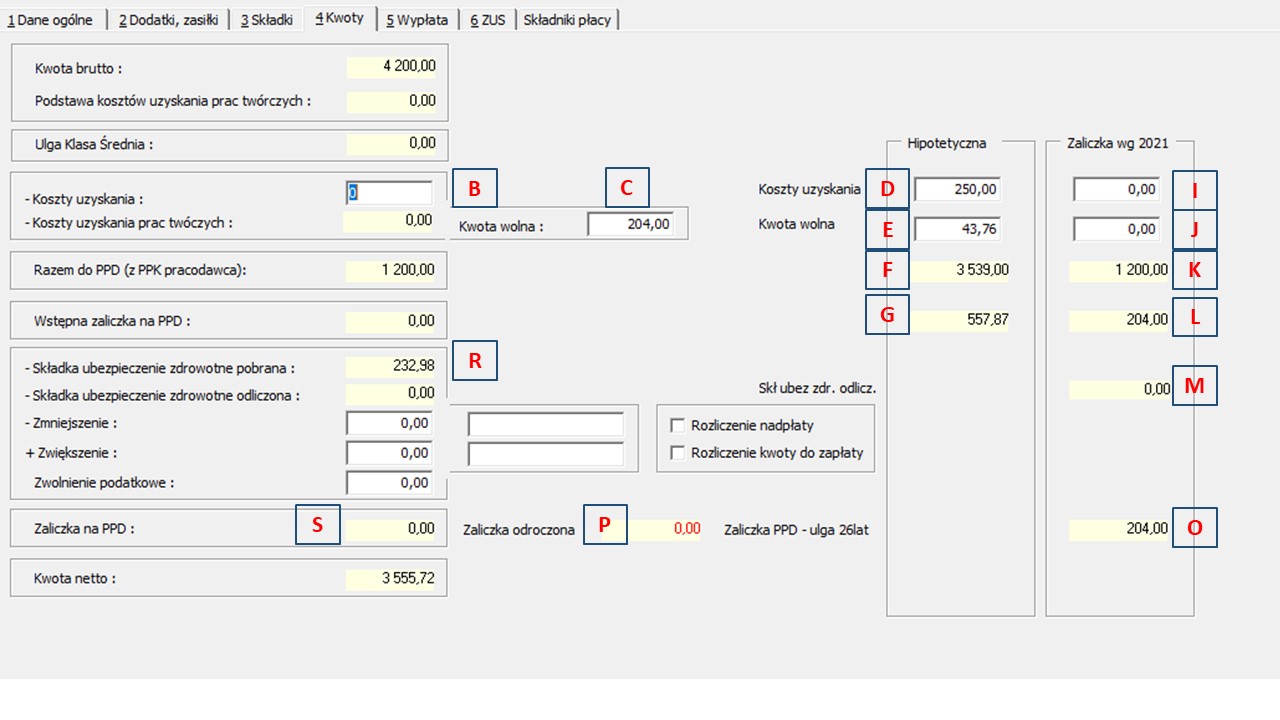Click Zaliczka PPD - ulga 26lat value 204,00
This screenshot has height=720, width=1280.
(x=1120, y=529)
